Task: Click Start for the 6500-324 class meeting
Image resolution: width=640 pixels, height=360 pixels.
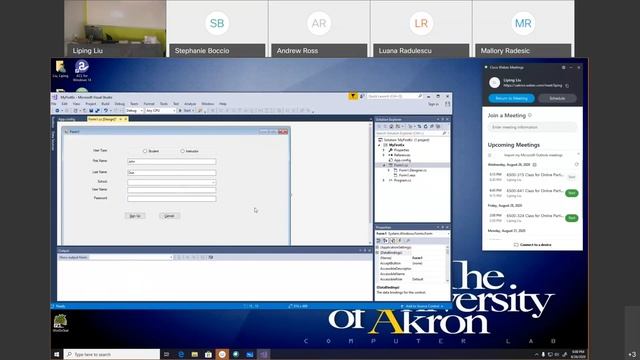Action: point(571,218)
